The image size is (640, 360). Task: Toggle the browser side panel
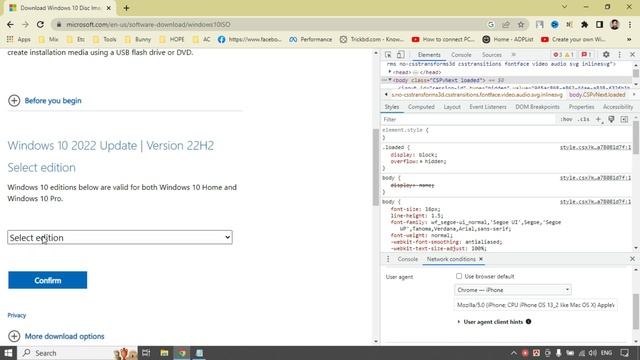[x=599, y=24]
